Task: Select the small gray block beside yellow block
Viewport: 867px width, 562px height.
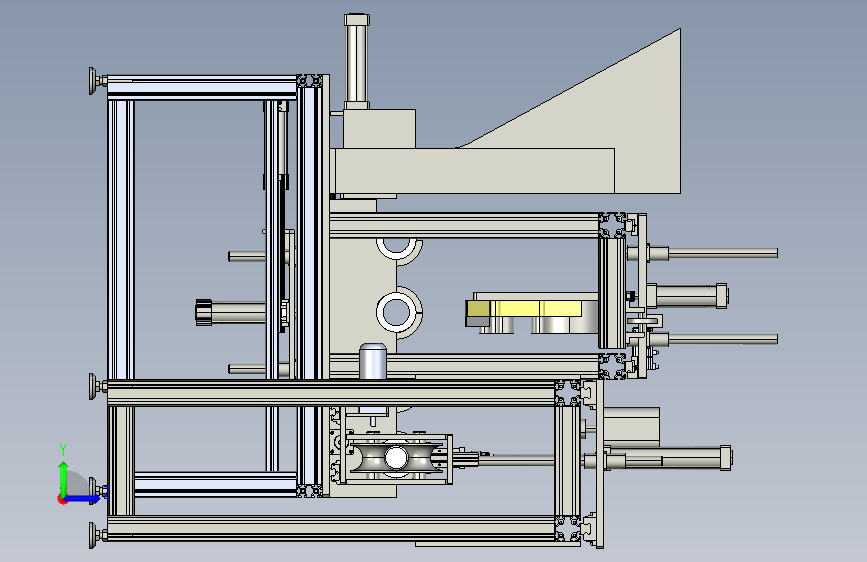Action: [477, 321]
